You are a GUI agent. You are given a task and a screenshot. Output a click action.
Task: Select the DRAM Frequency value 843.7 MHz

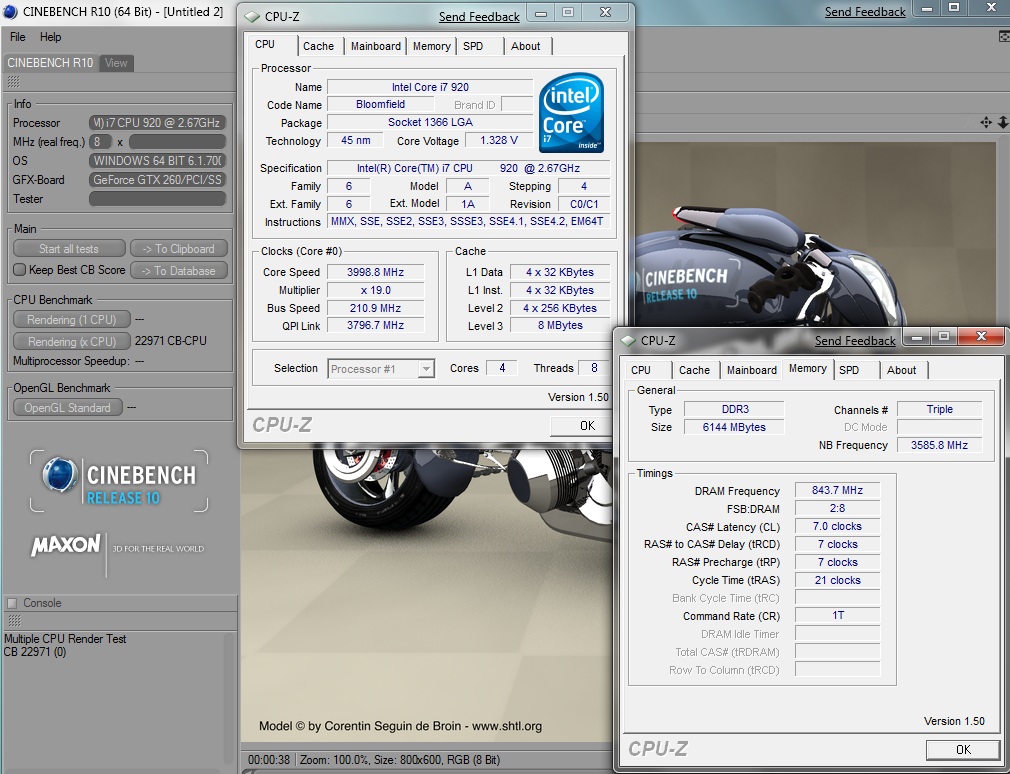837,490
